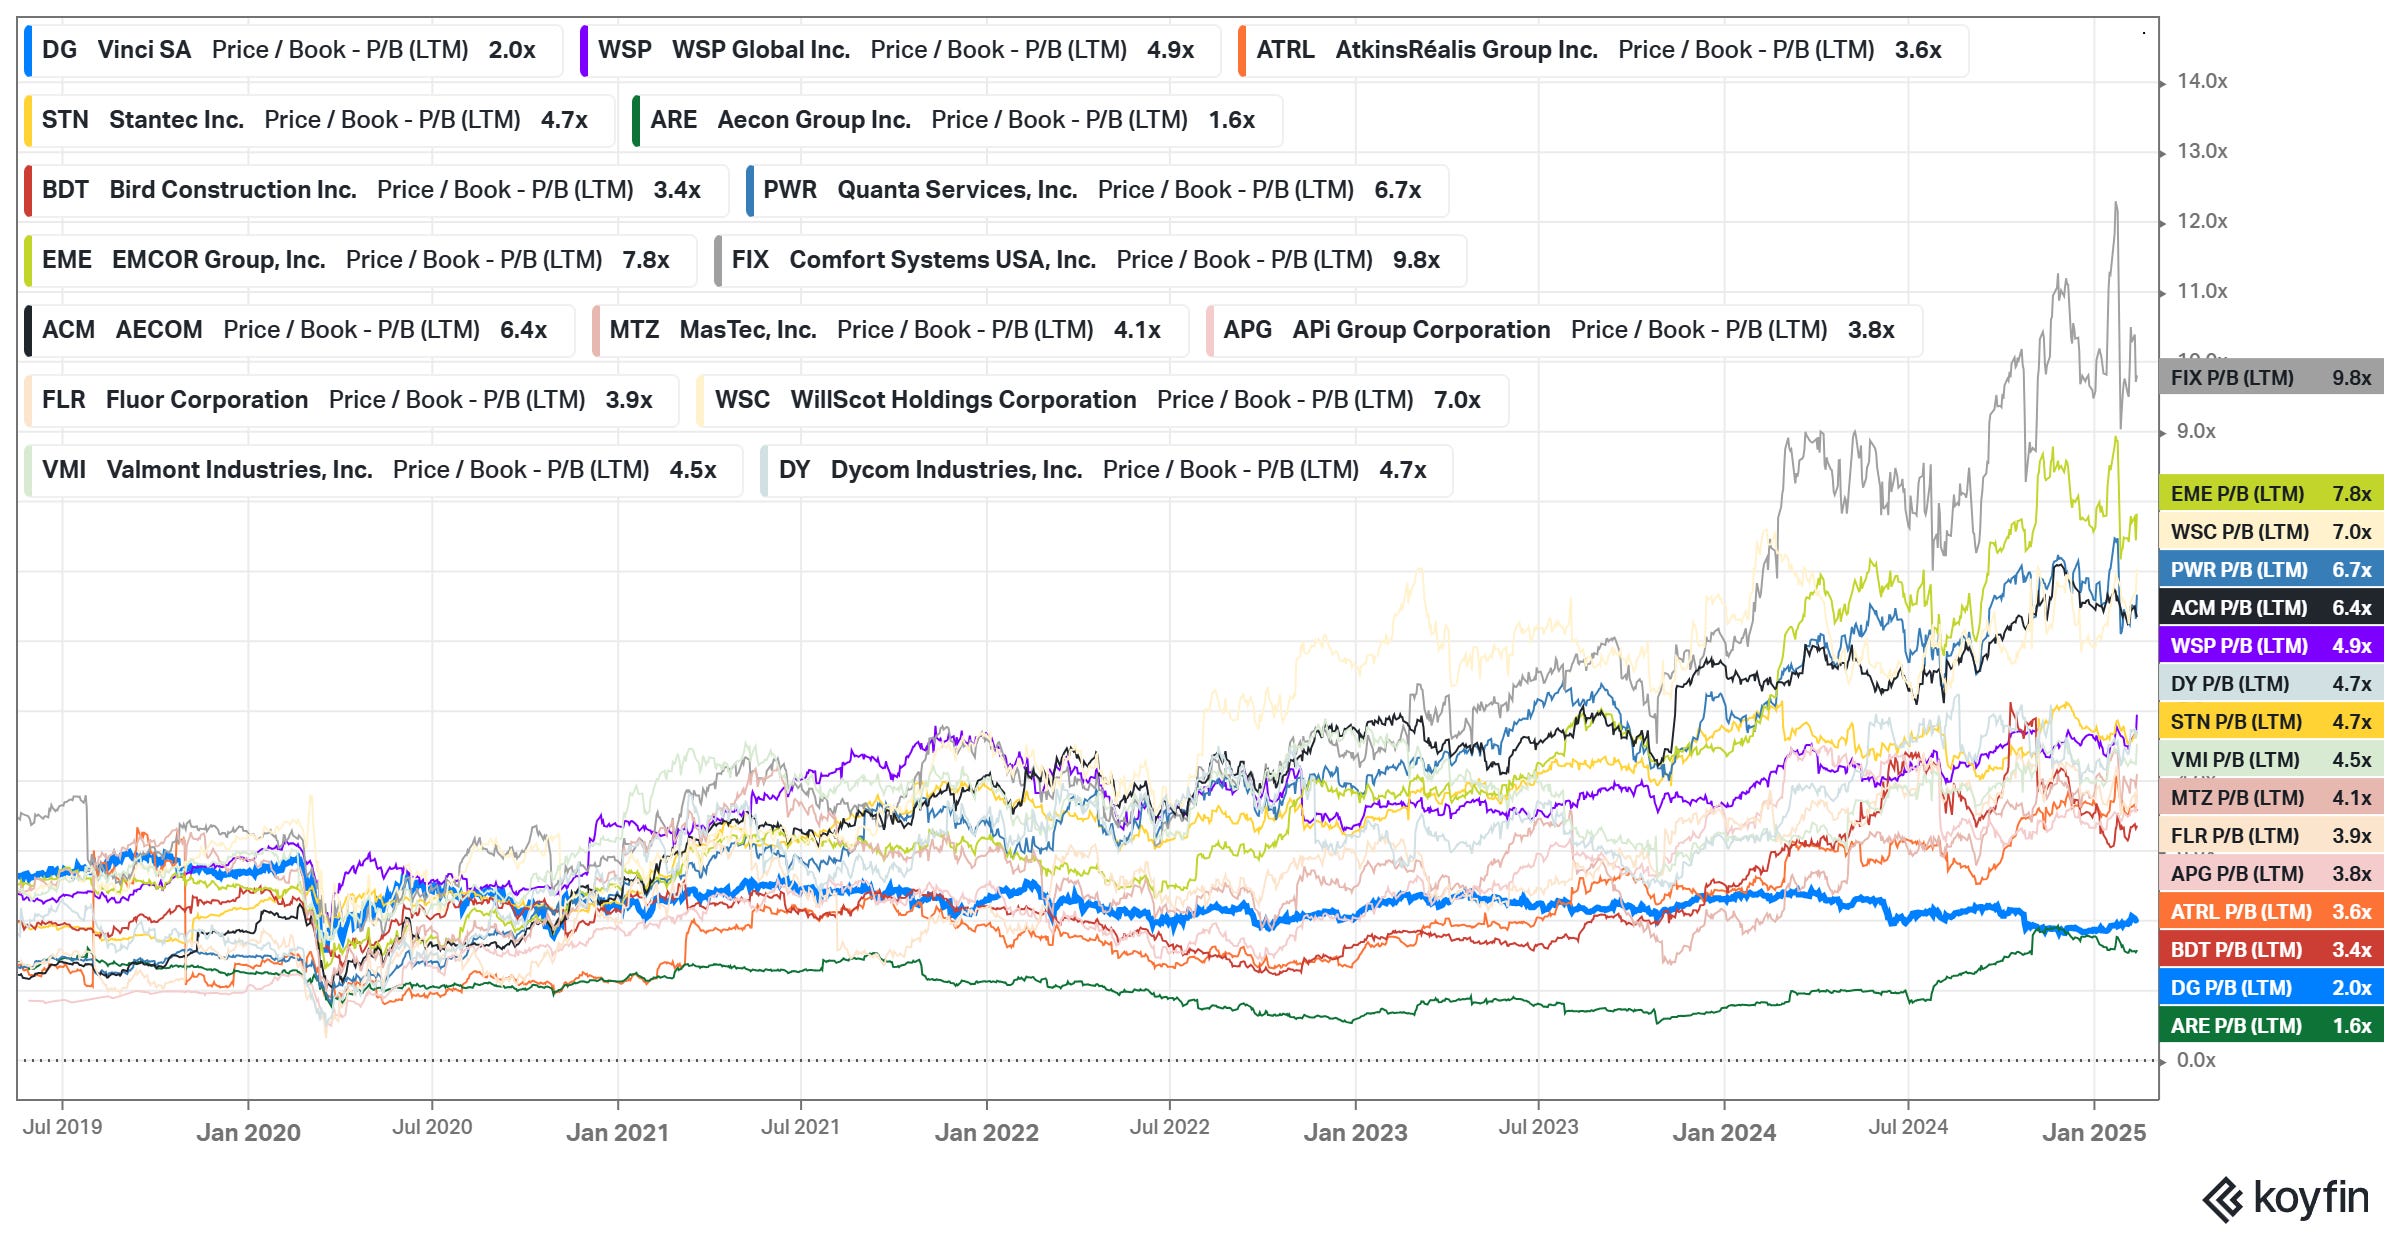Screen dimensions: 2400x1240
Task: Click the EME P/B (LTM) value tag
Action: point(2270,494)
